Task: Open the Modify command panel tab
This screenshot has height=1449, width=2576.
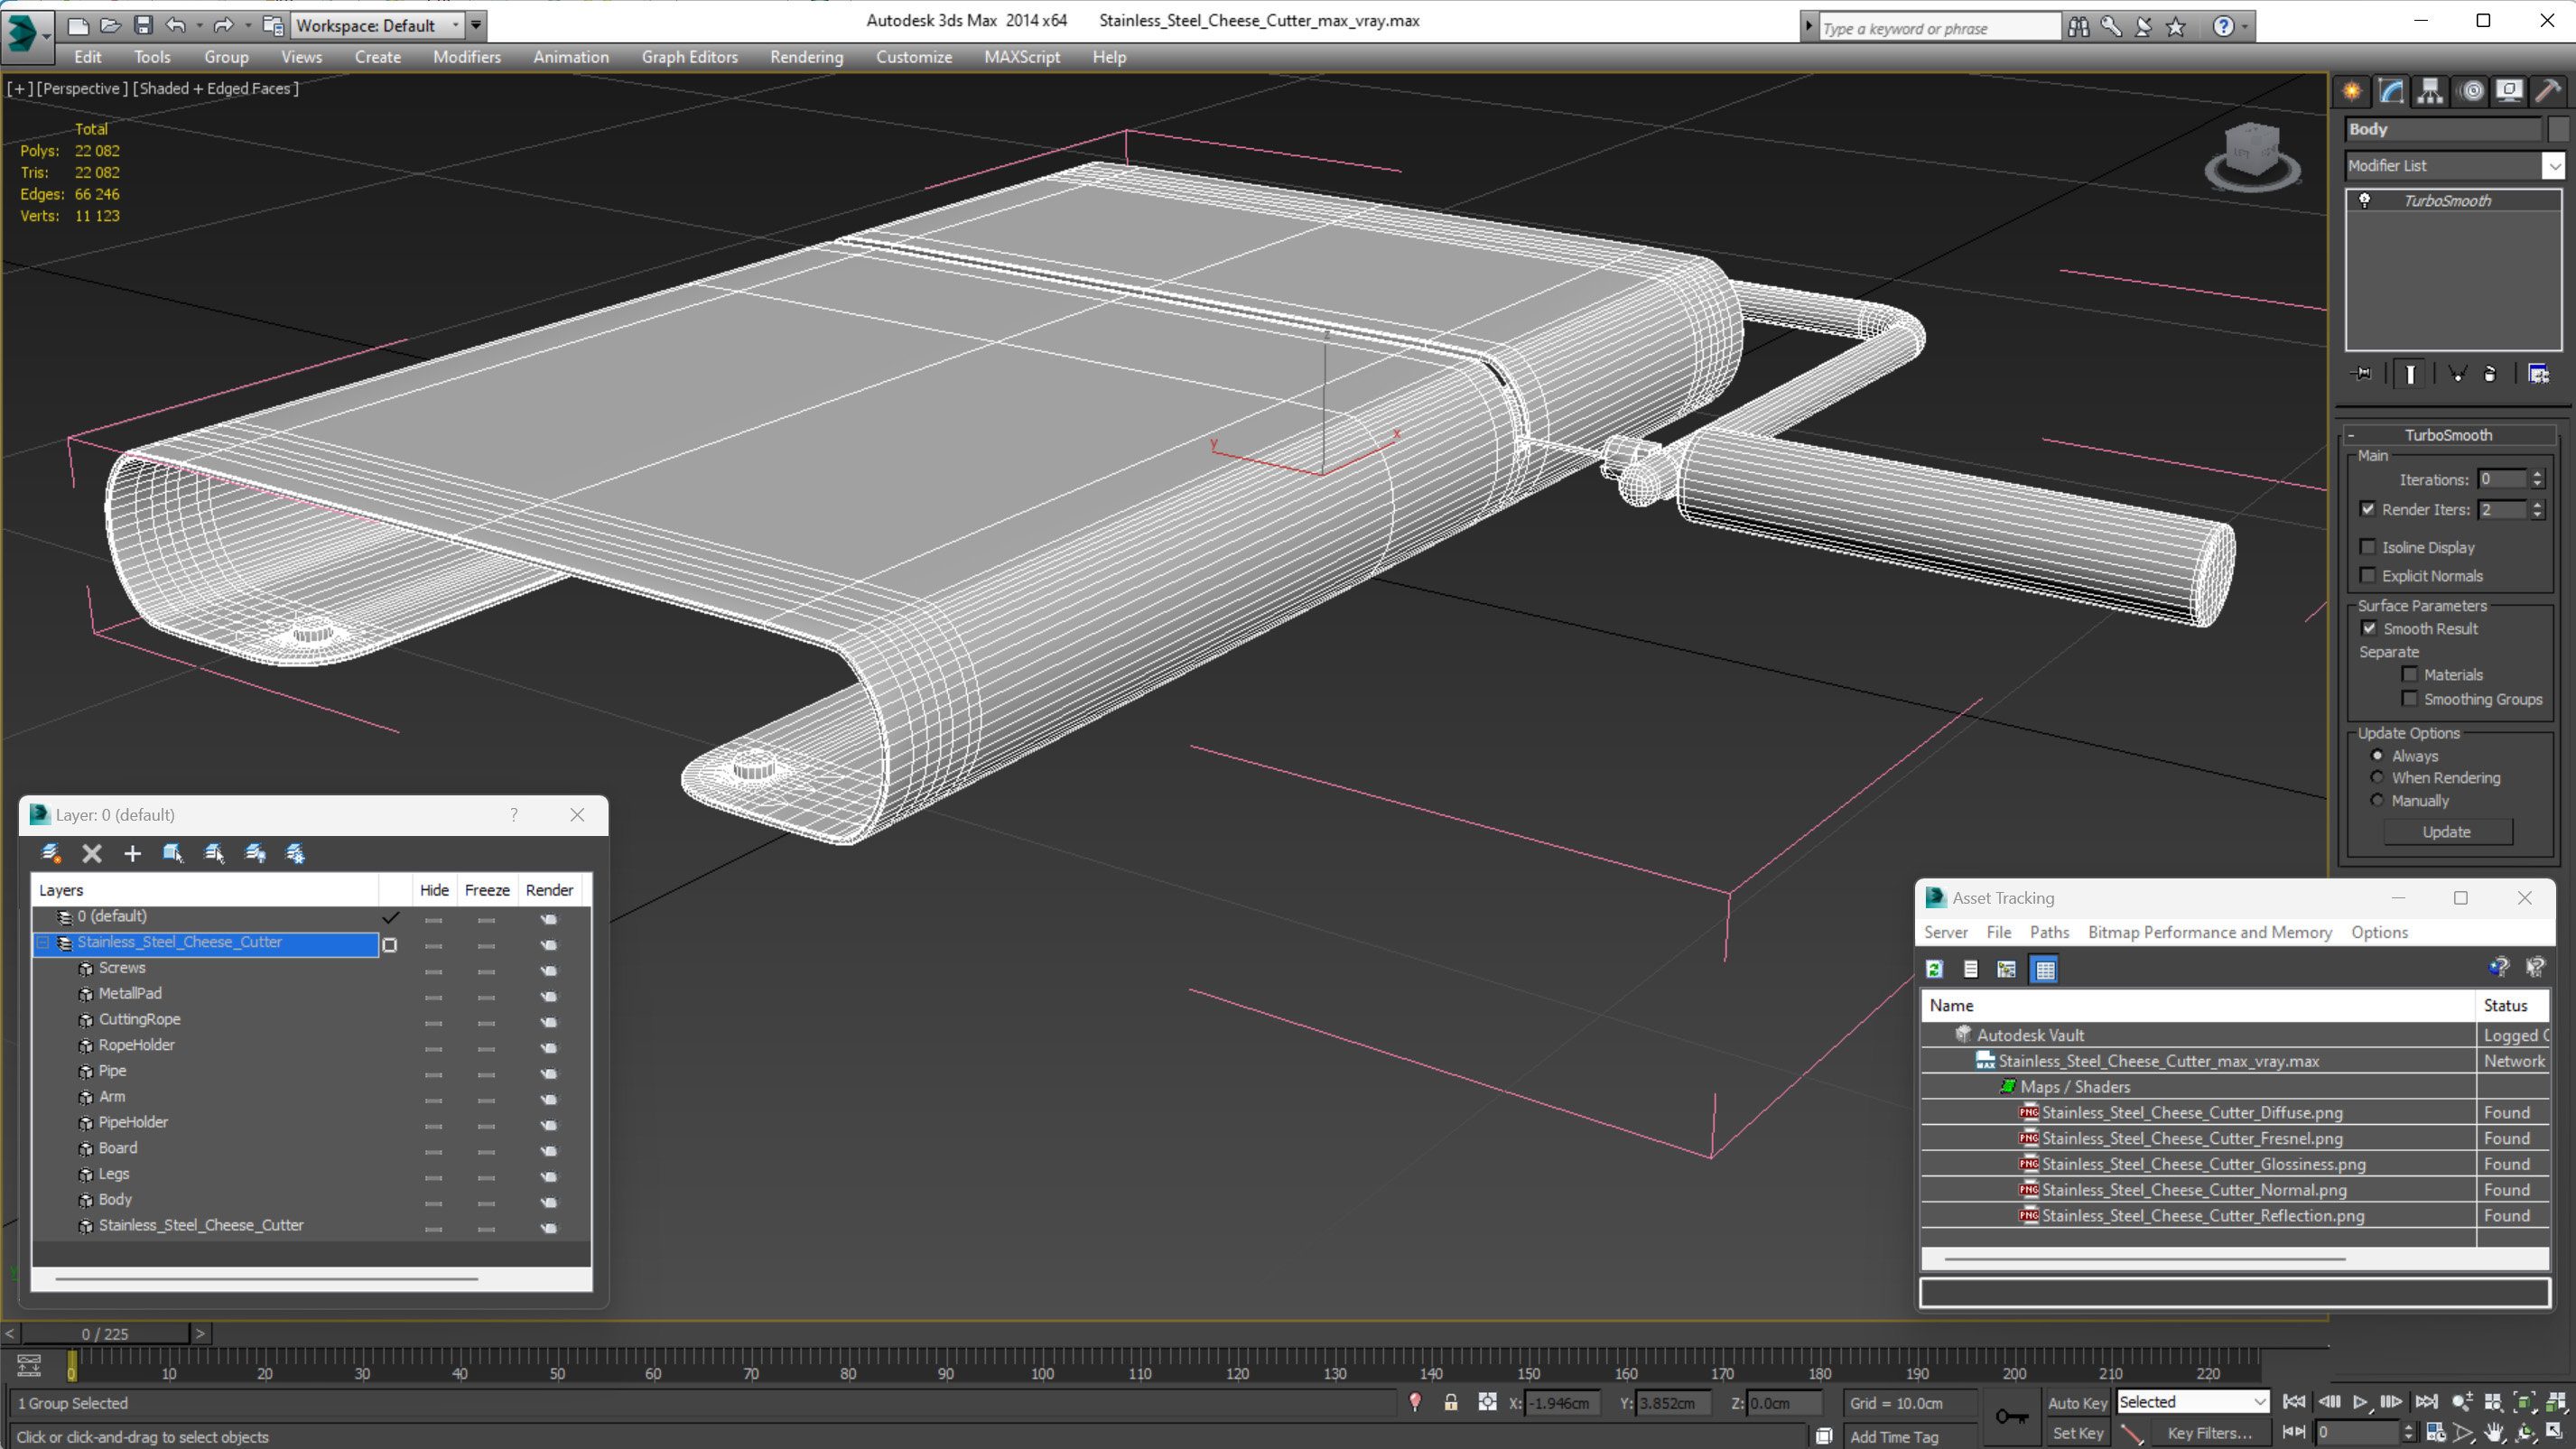Action: (2391, 91)
